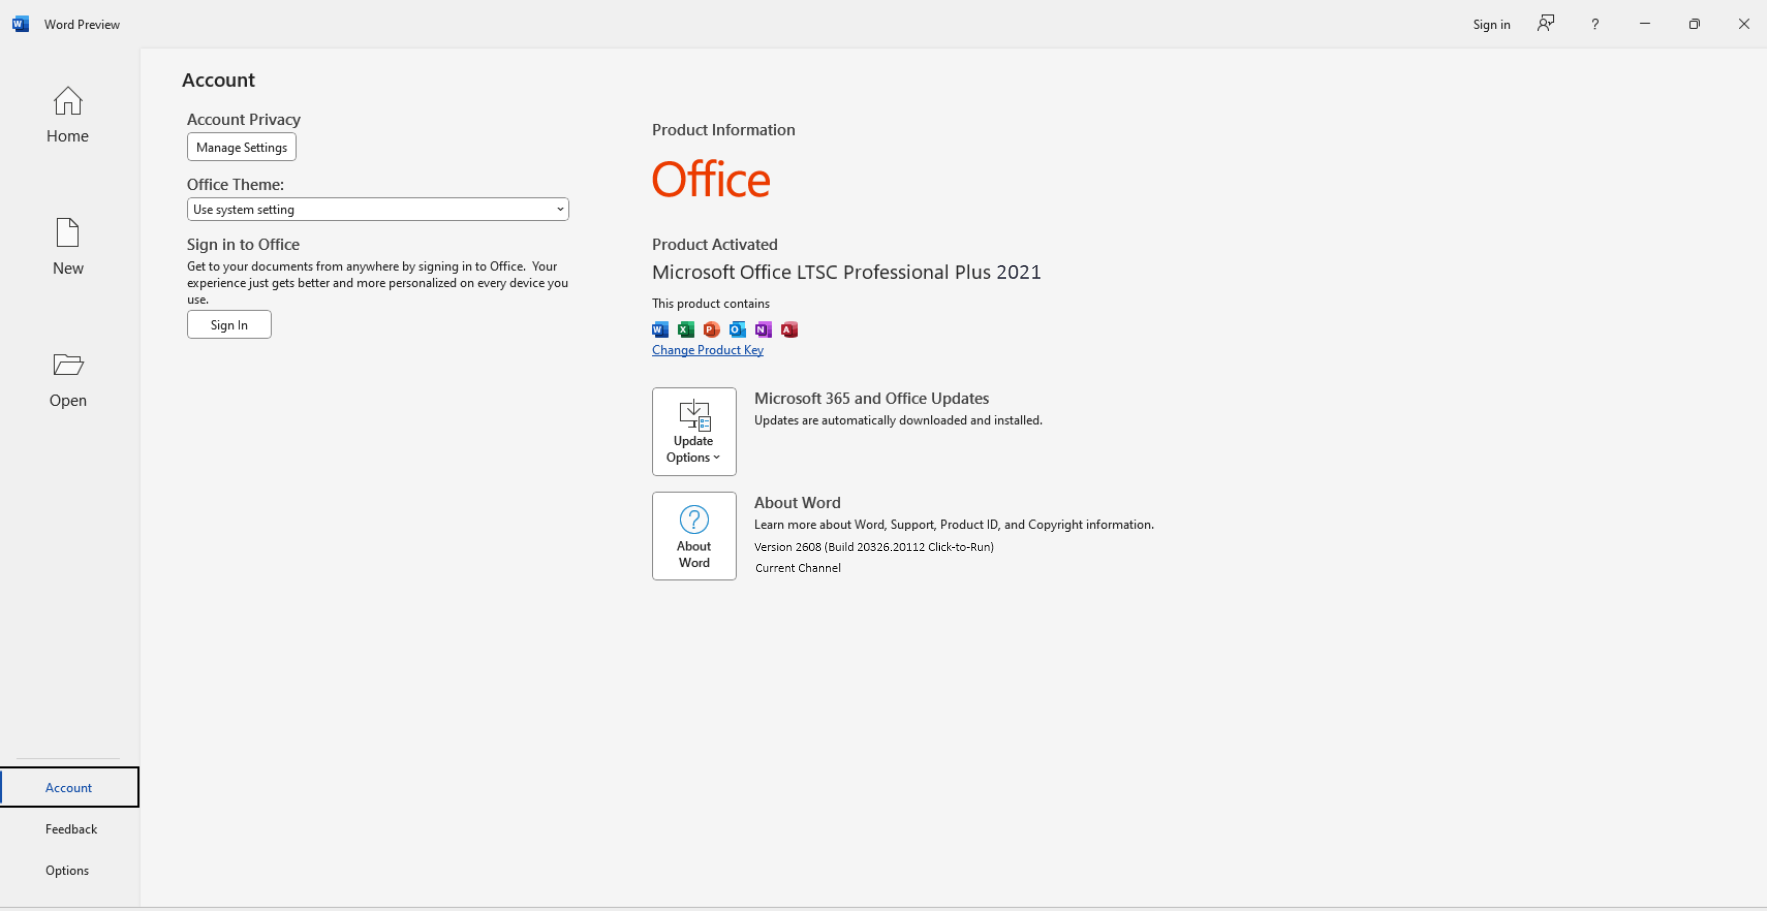Click the Current Channel text
The image size is (1767, 911).
point(798,568)
